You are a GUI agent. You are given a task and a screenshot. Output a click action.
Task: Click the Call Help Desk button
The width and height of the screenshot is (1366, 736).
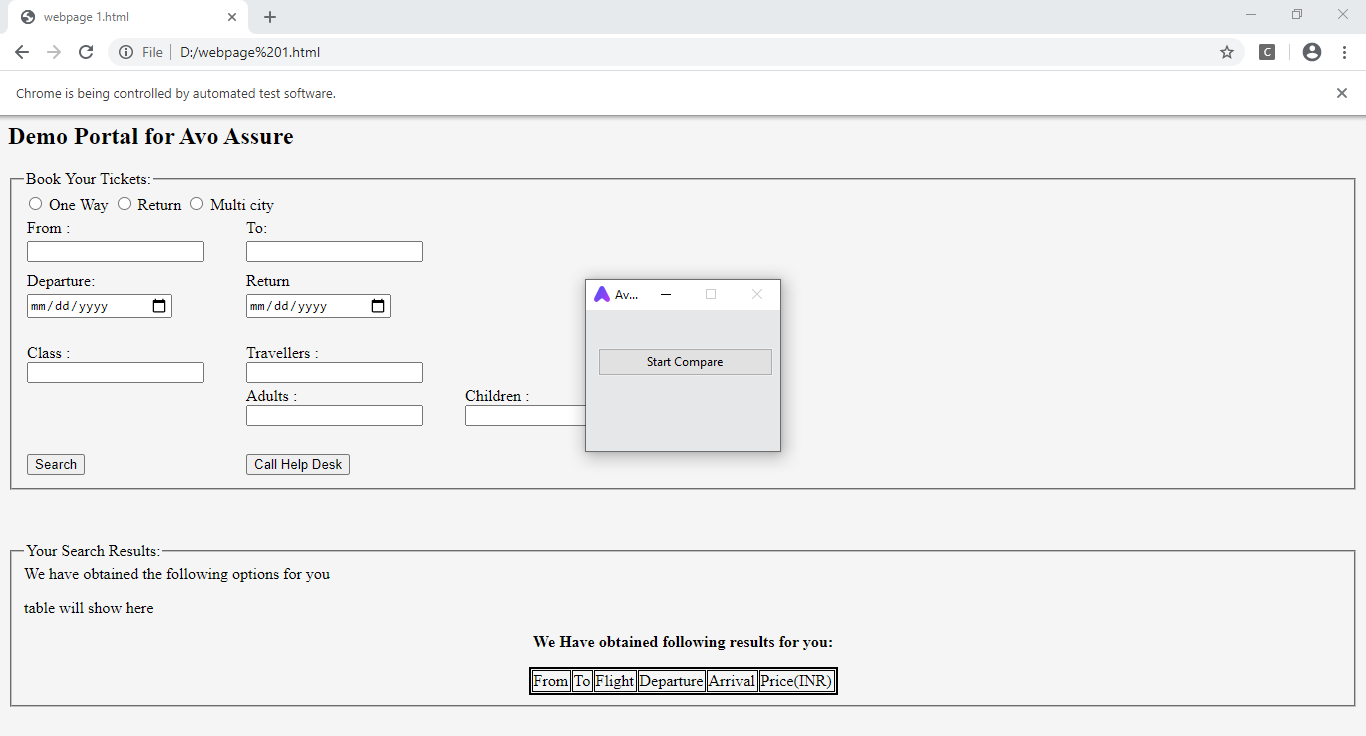298,464
